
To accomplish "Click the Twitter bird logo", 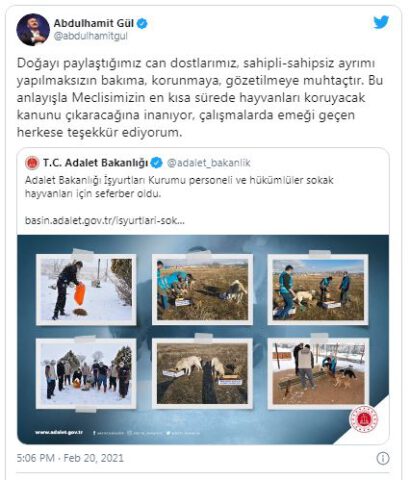I will click(381, 23).
